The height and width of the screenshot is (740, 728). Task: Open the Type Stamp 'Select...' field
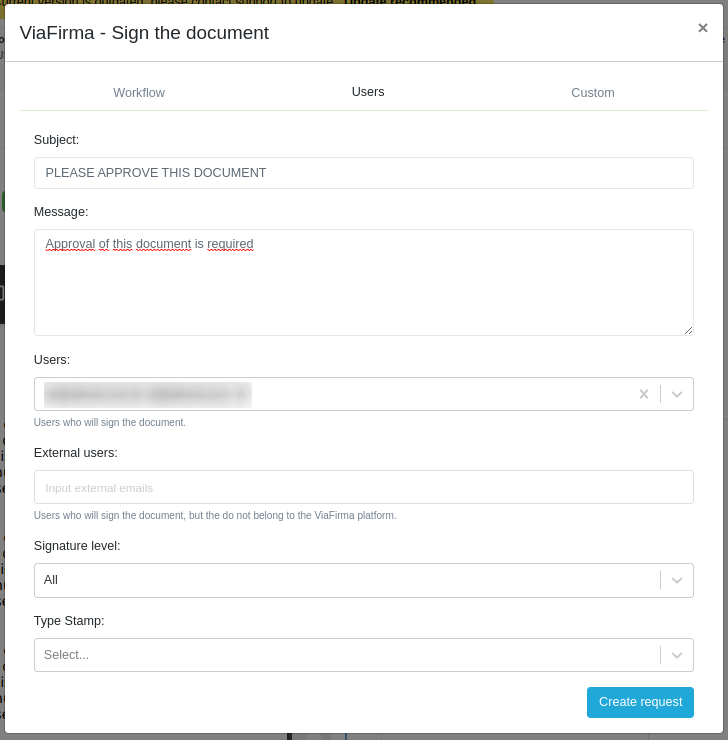(x=345, y=655)
